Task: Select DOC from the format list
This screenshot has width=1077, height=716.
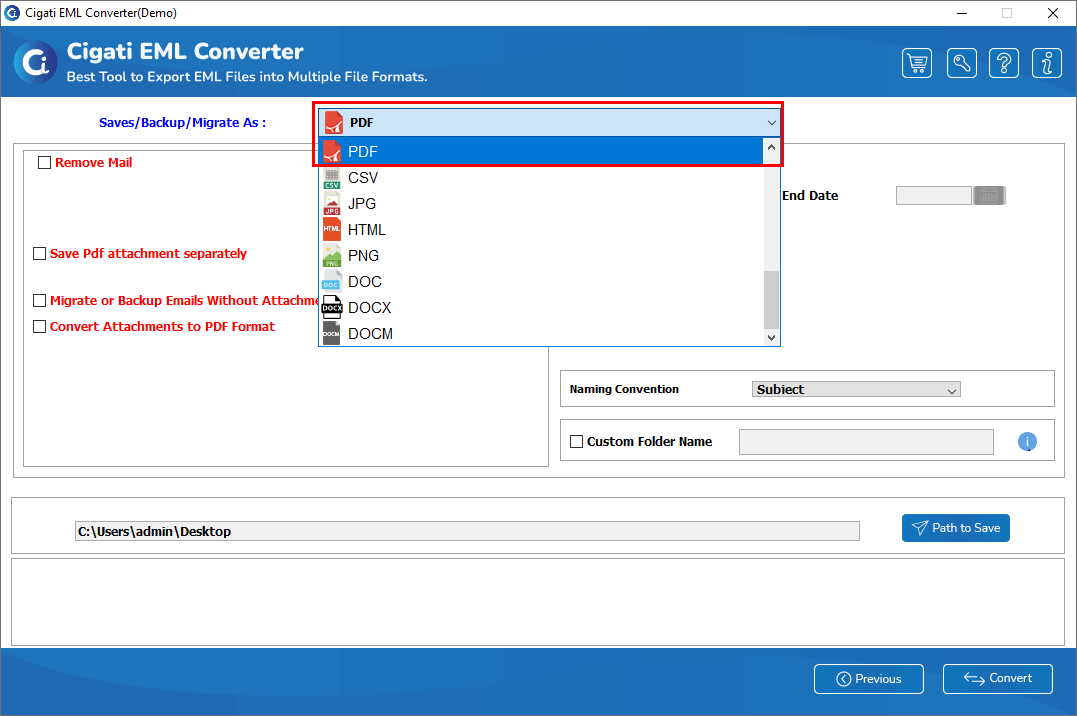Action: click(x=541, y=282)
